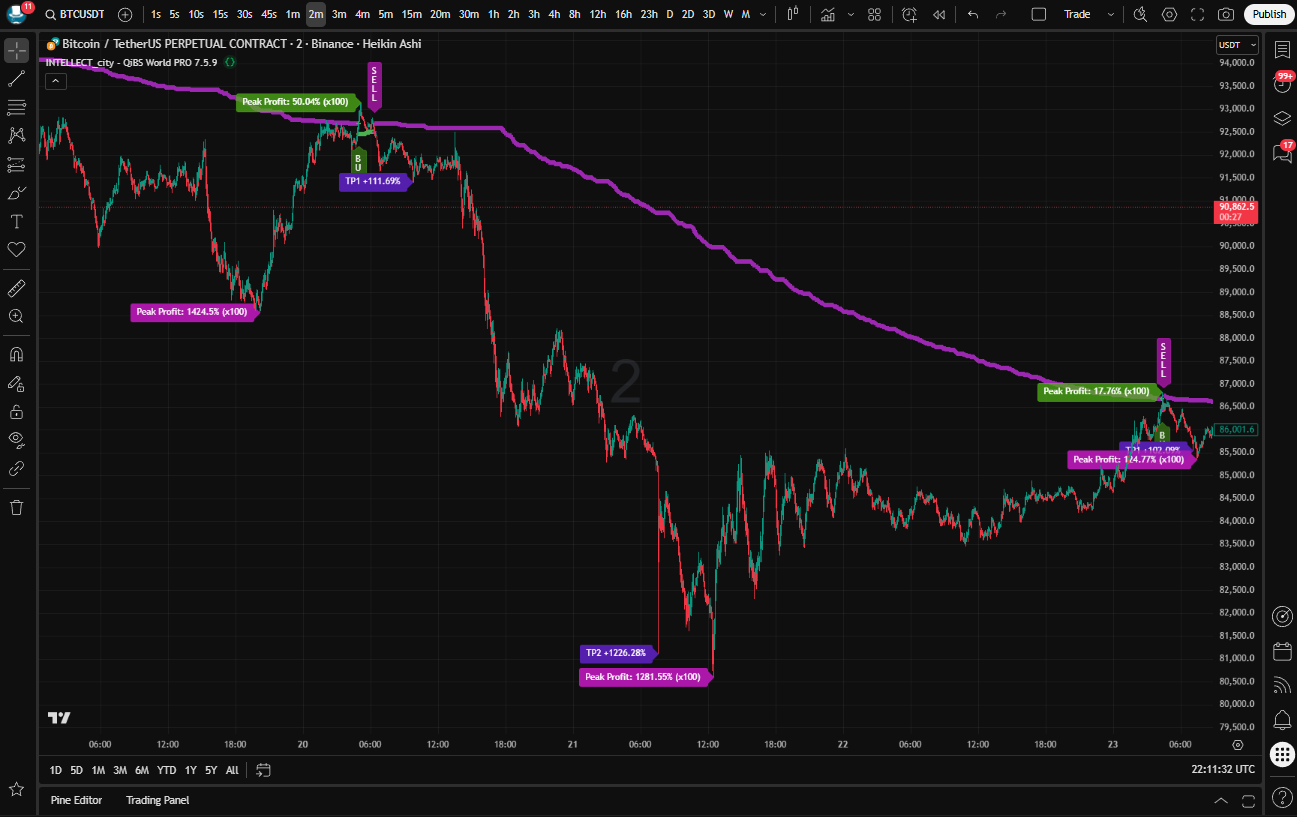Screen dimensions: 1297x817
Task: Pick the ruler measure tool
Action: (x=16, y=289)
